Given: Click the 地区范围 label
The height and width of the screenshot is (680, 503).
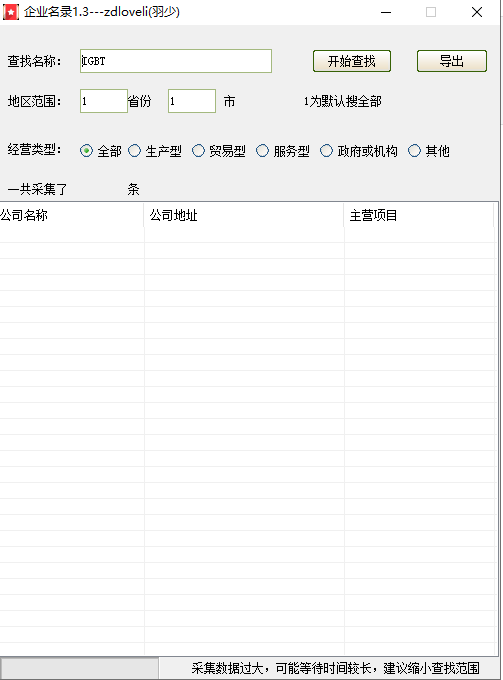Looking at the screenshot, I should tap(34, 101).
